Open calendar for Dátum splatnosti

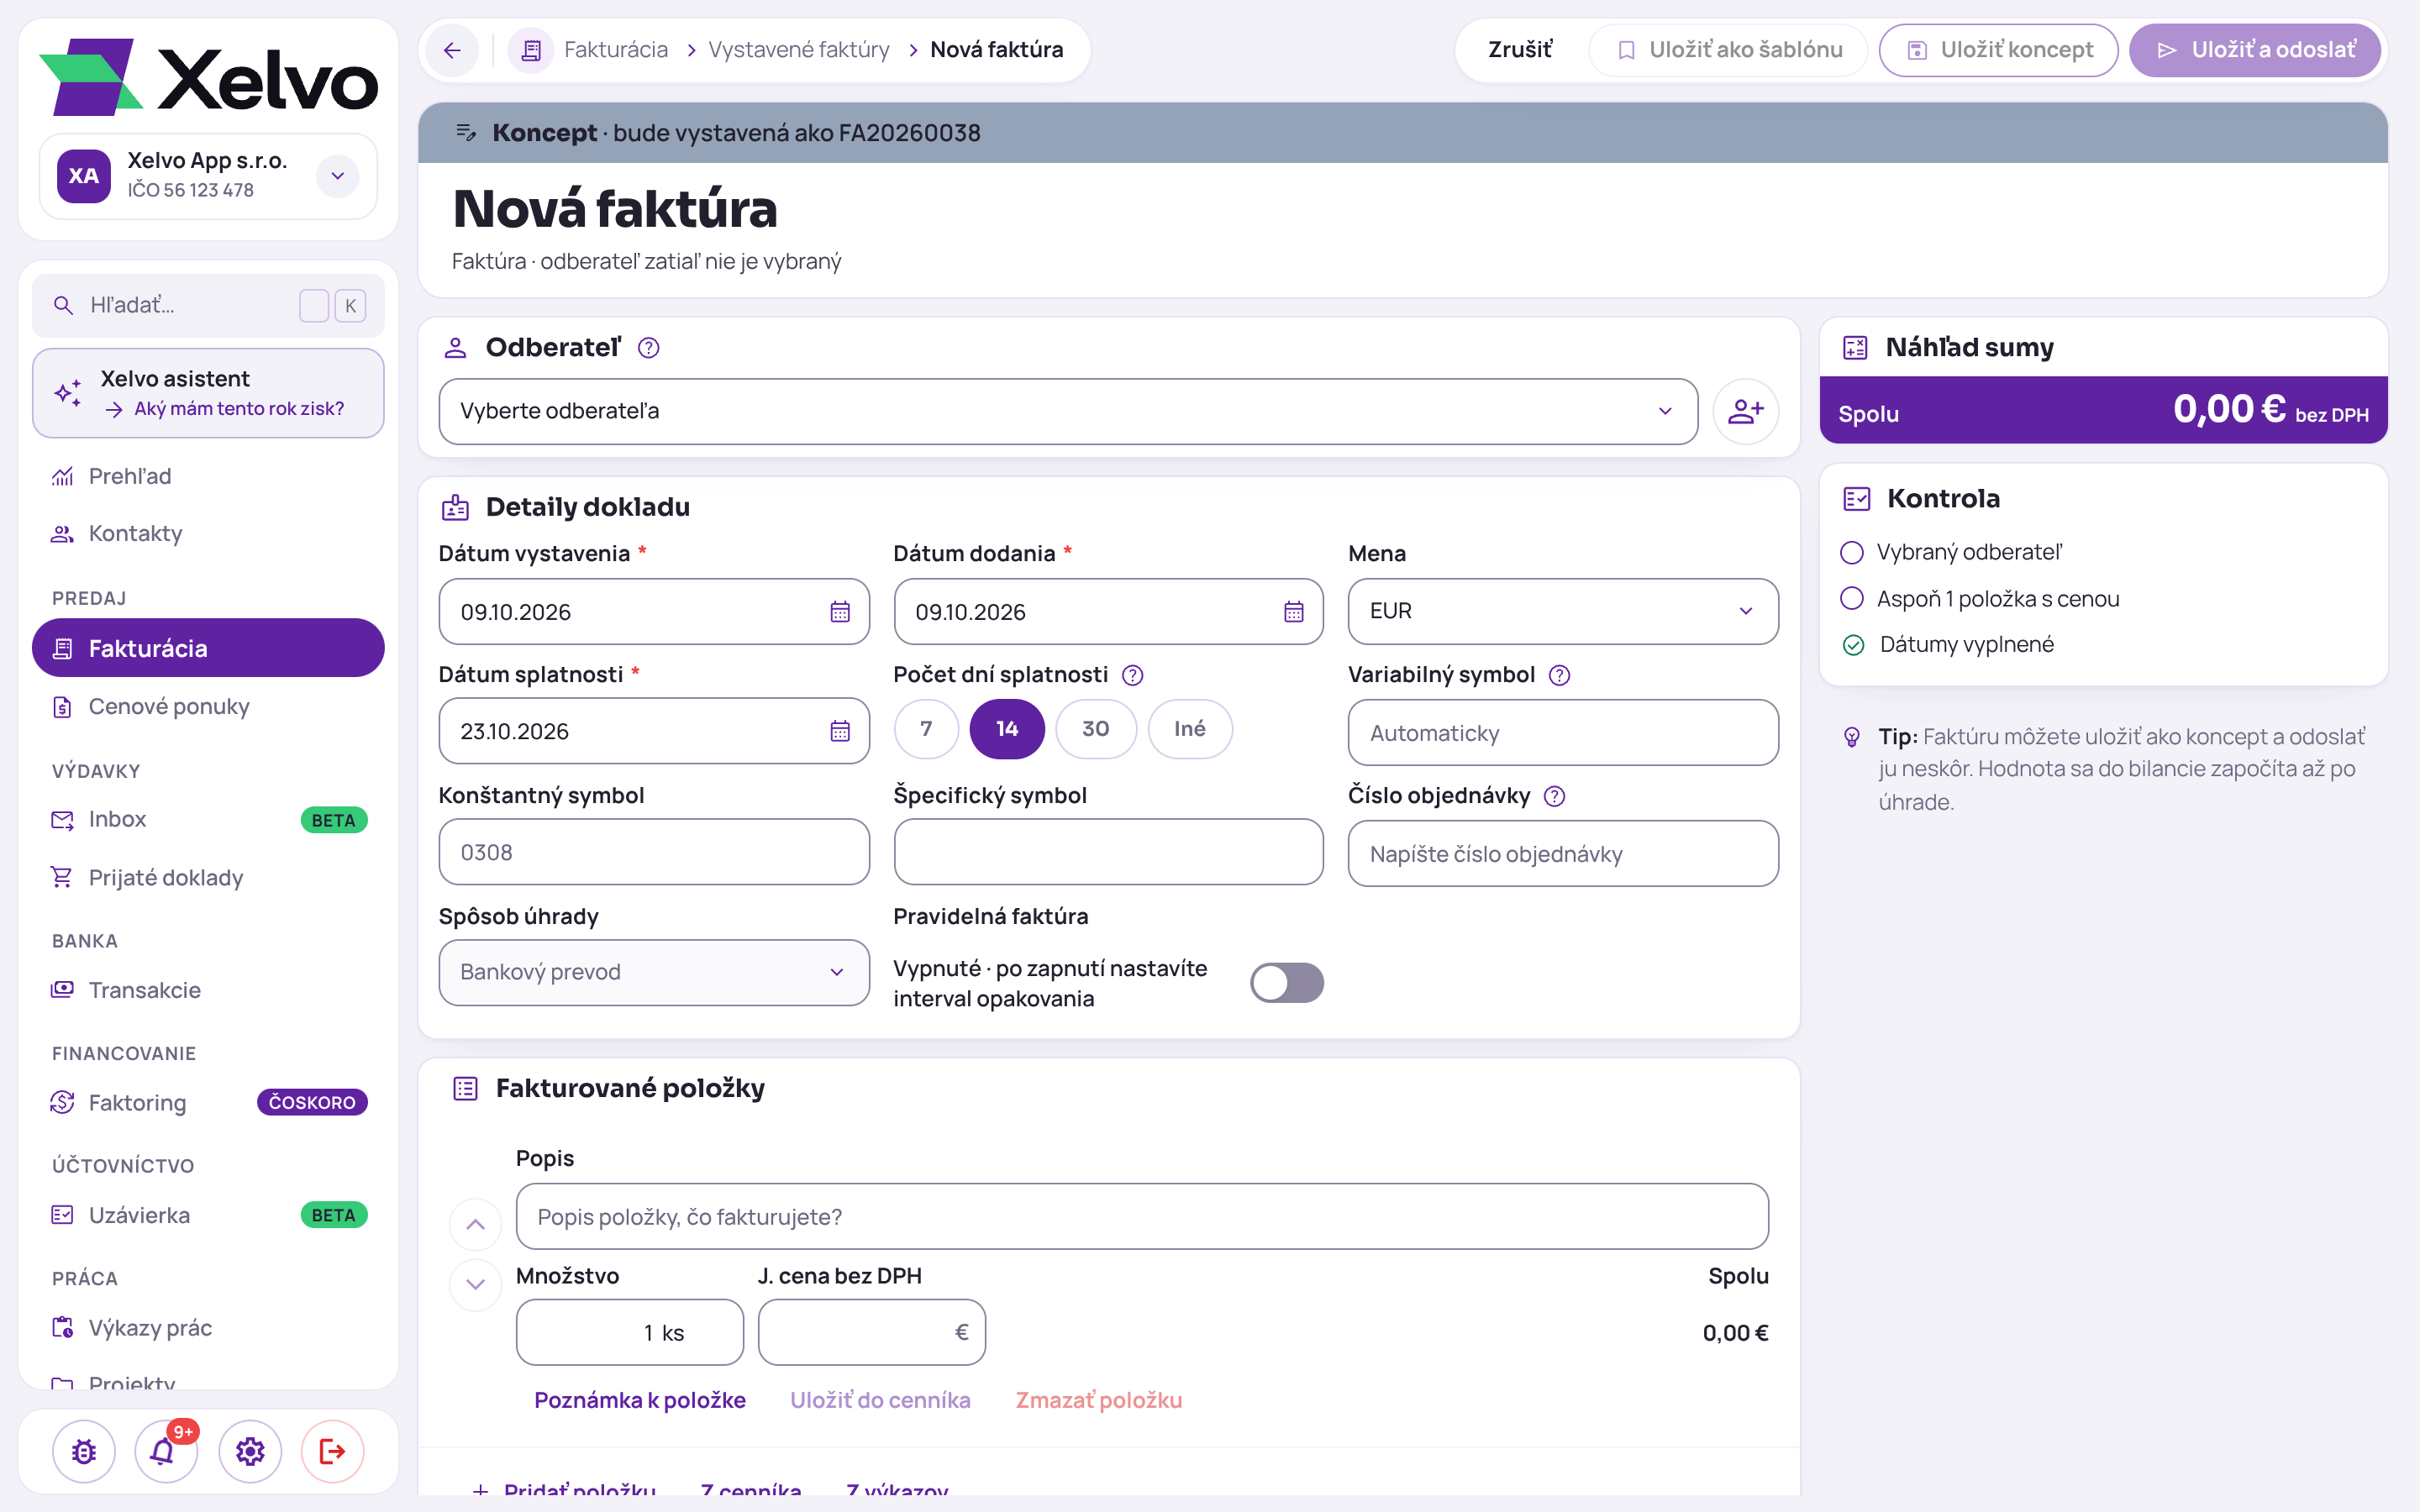pyautogui.click(x=840, y=731)
